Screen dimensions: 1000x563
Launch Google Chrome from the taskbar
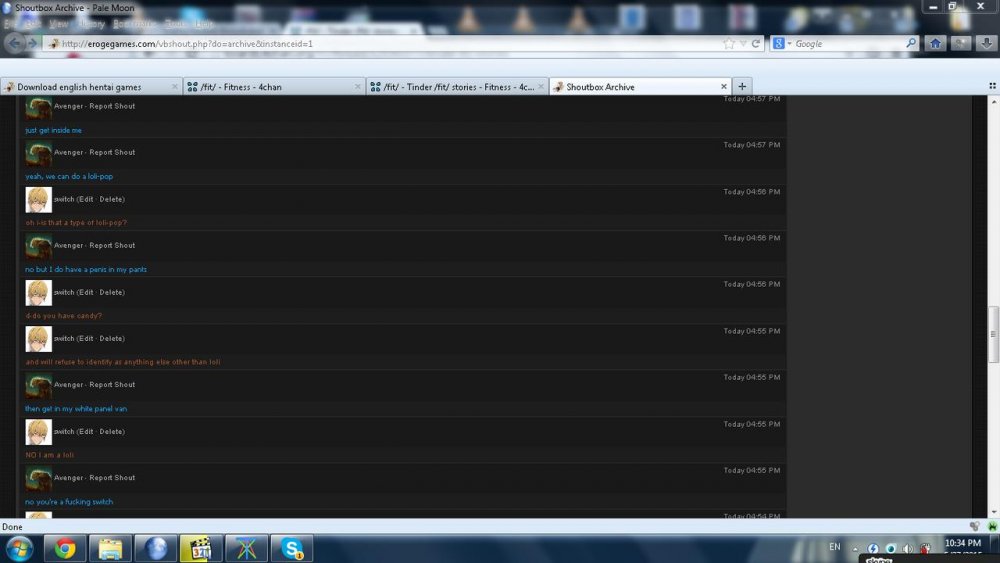(65, 548)
